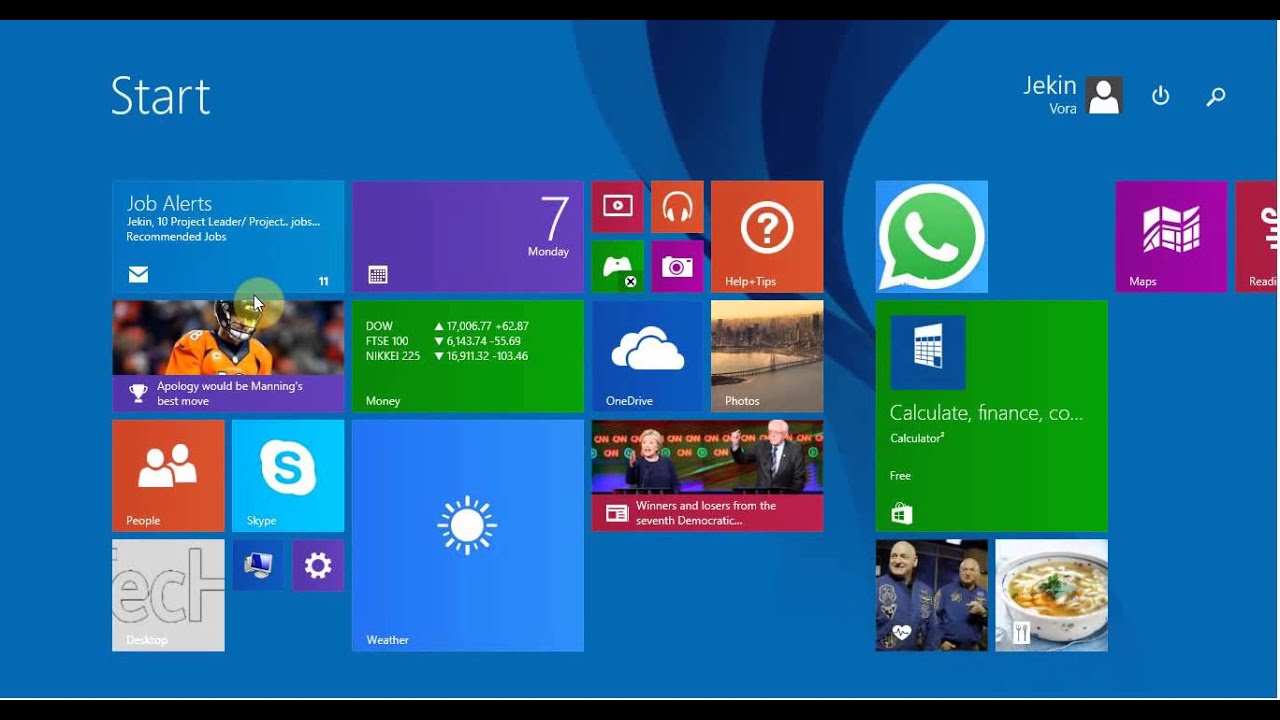
Task: Open the OneDrive tile
Action: pos(648,356)
